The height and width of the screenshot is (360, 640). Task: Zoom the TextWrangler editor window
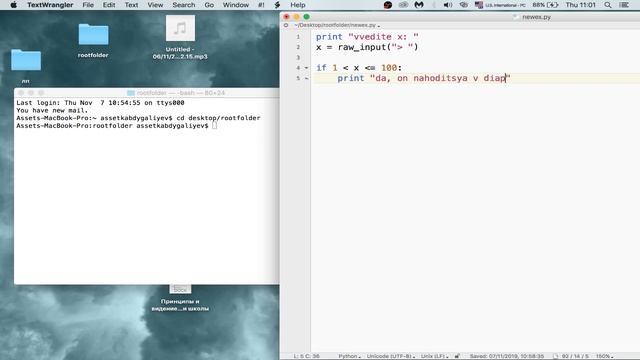tap(306, 17)
